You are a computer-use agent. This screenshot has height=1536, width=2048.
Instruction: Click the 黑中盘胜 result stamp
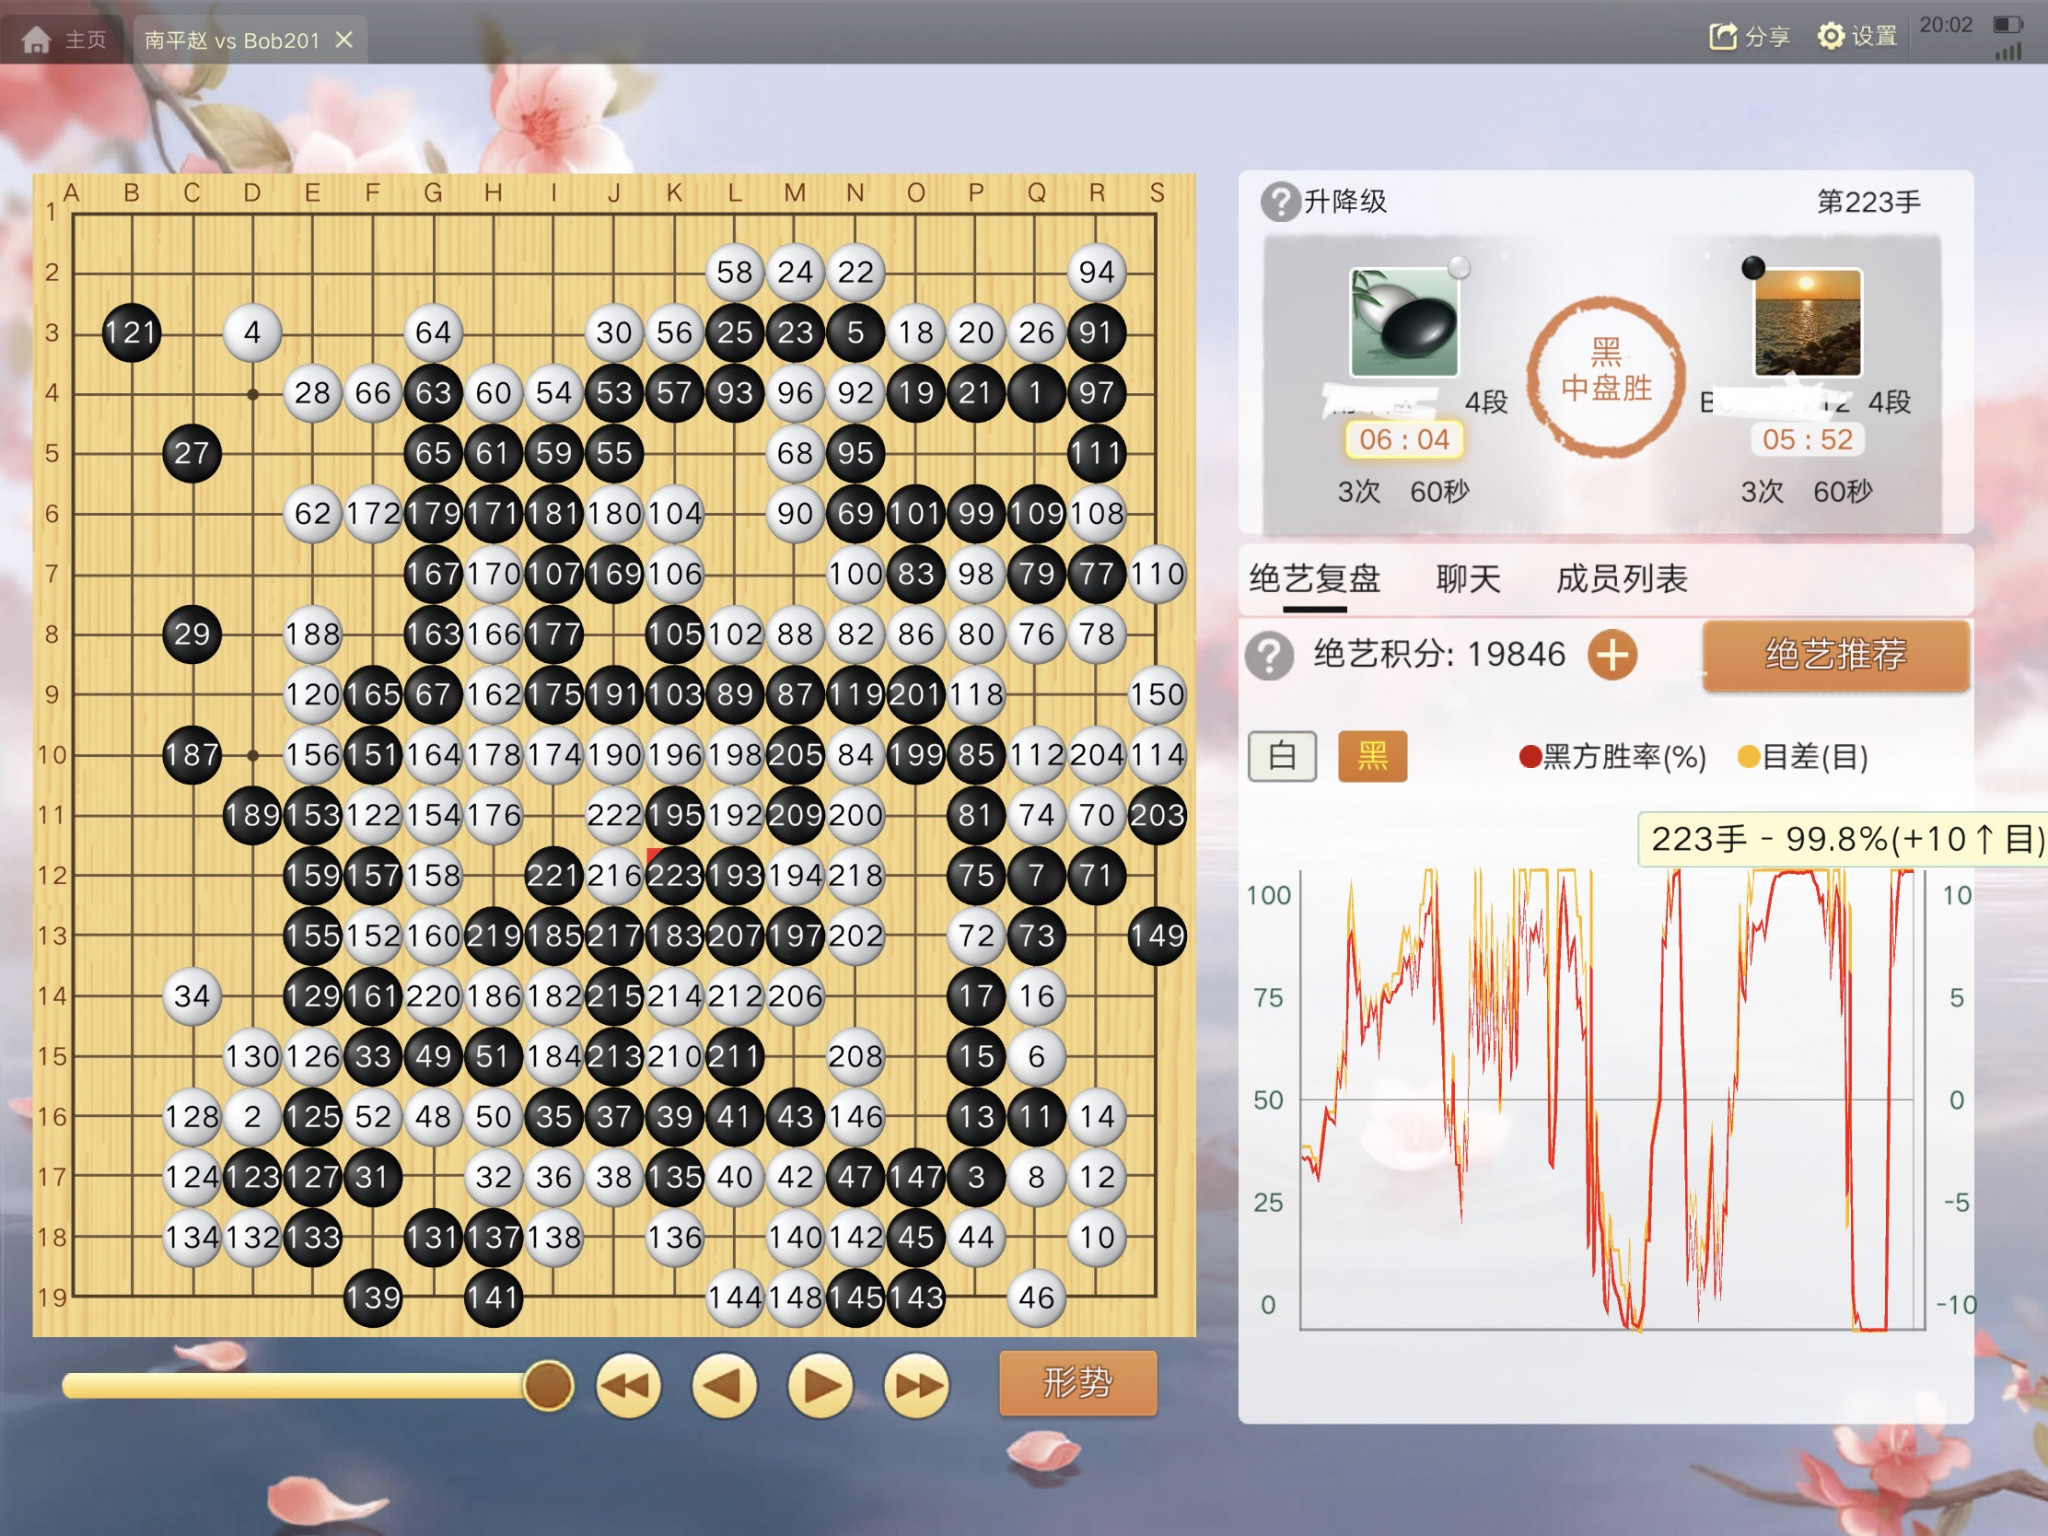[x=1607, y=376]
